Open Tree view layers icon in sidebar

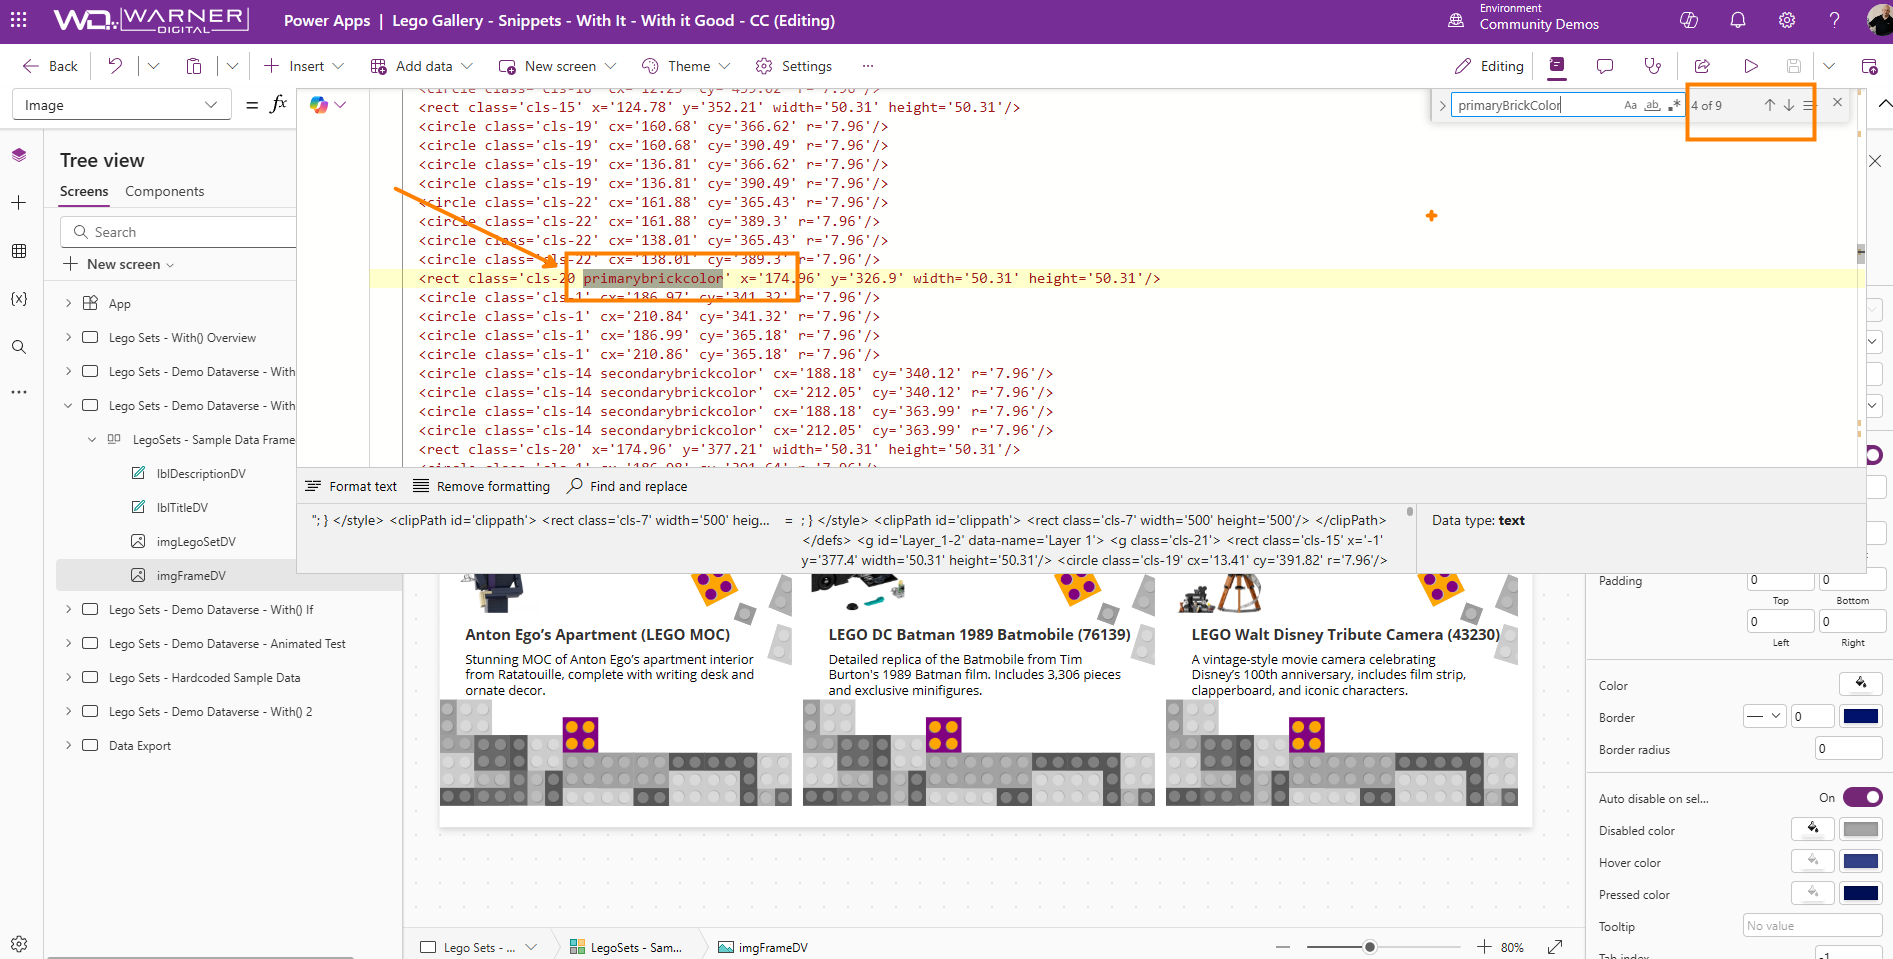pos(19,155)
